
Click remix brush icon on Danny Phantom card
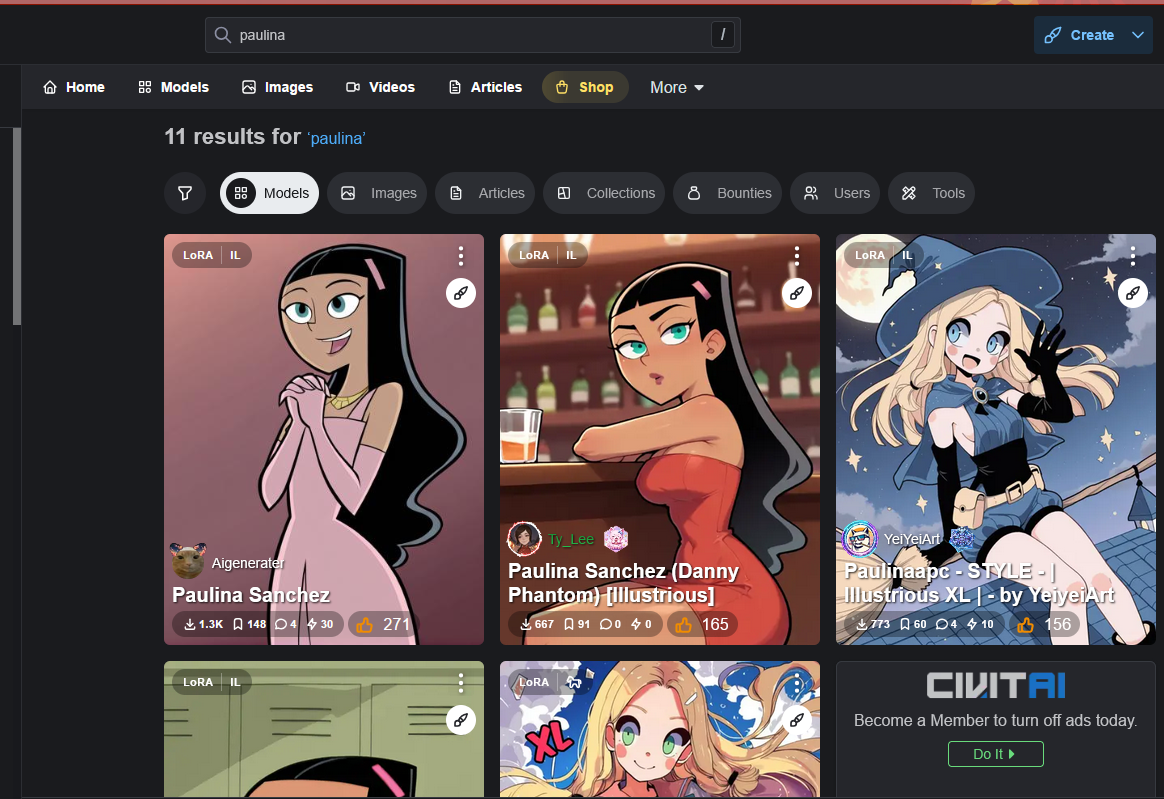pos(797,293)
